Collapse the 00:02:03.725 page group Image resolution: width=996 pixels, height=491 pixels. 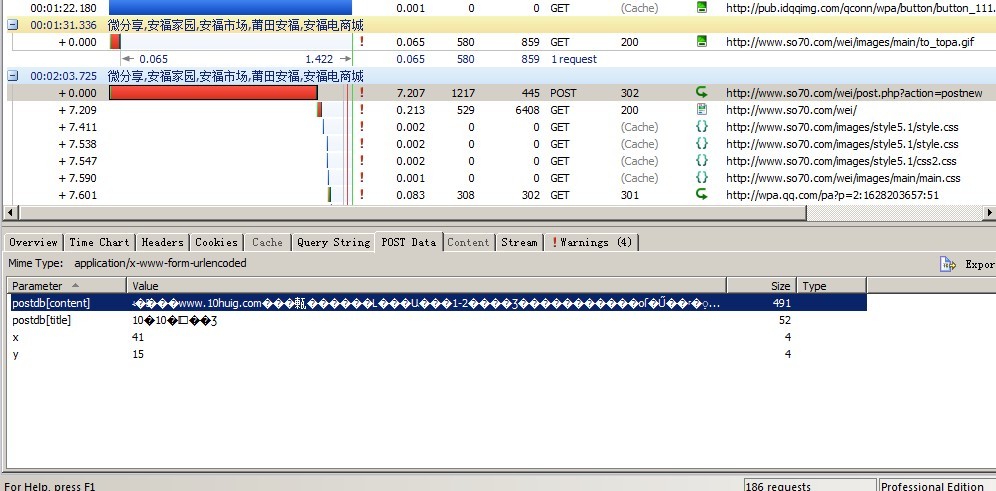pos(13,76)
